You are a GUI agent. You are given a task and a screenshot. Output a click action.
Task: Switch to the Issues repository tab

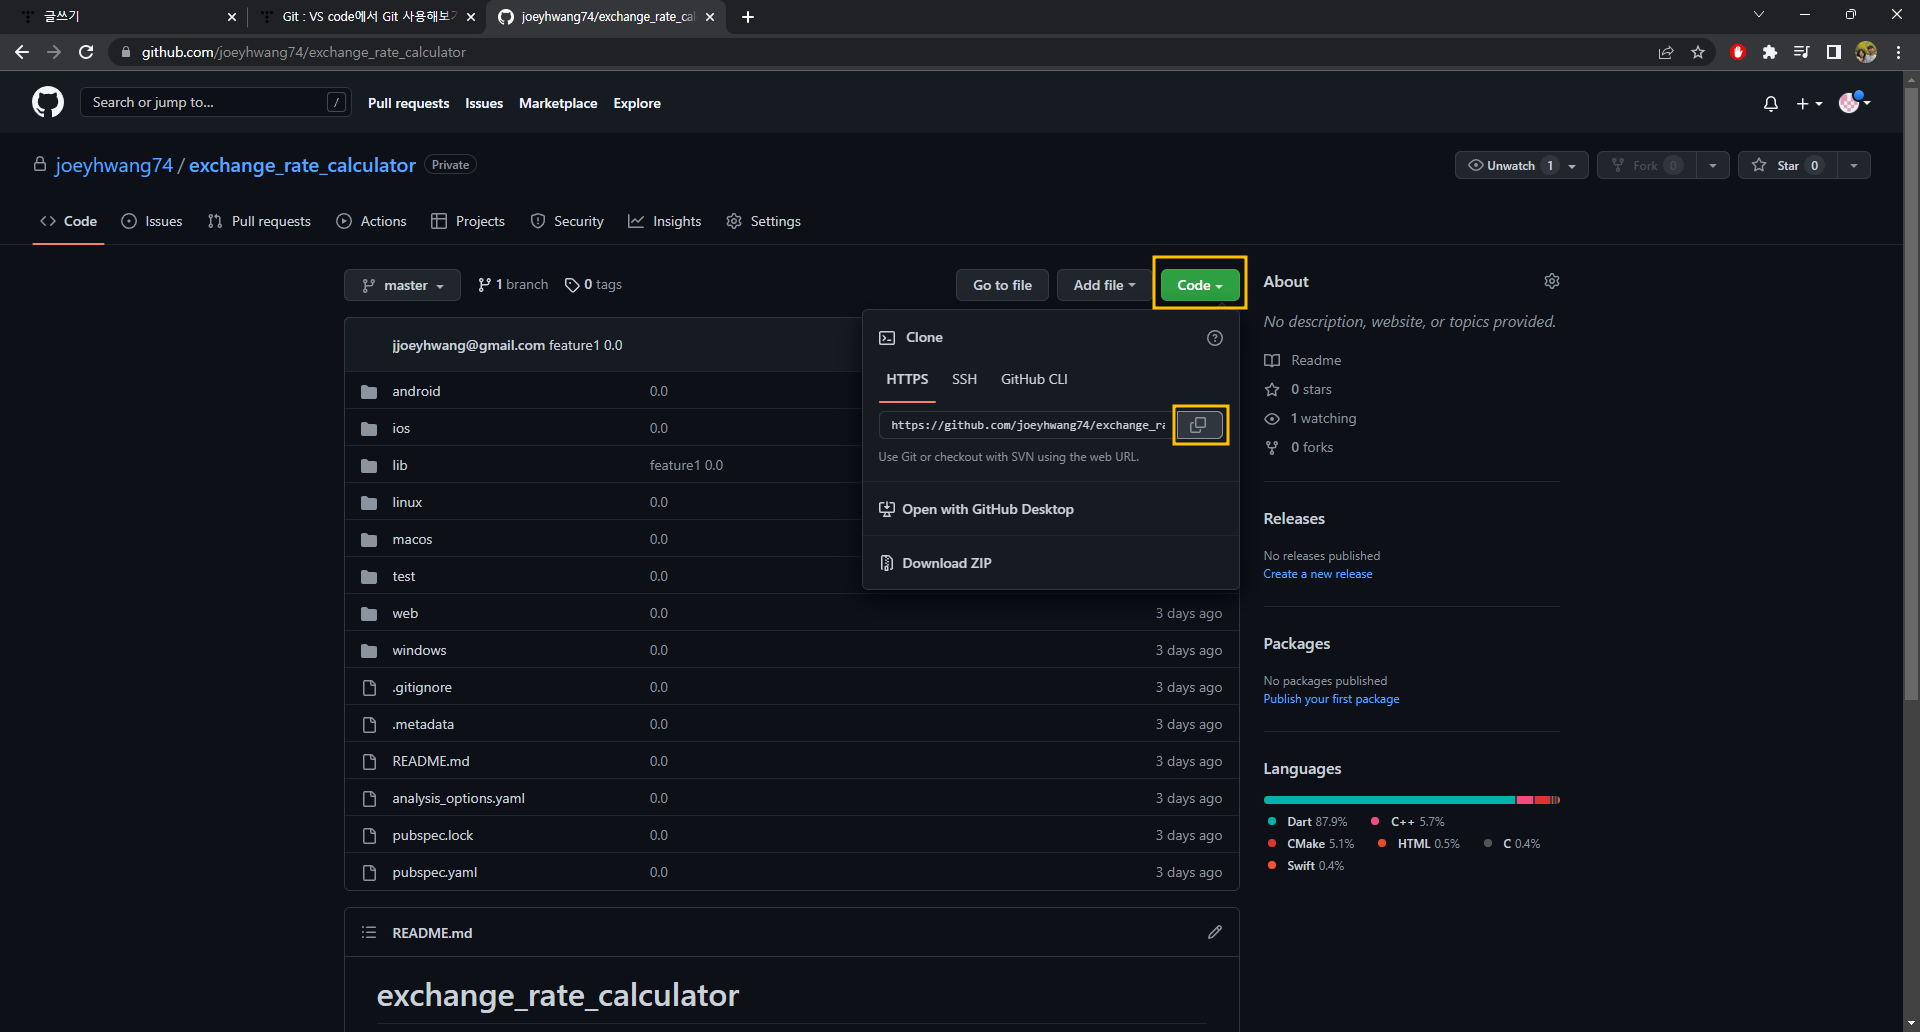coord(152,221)
